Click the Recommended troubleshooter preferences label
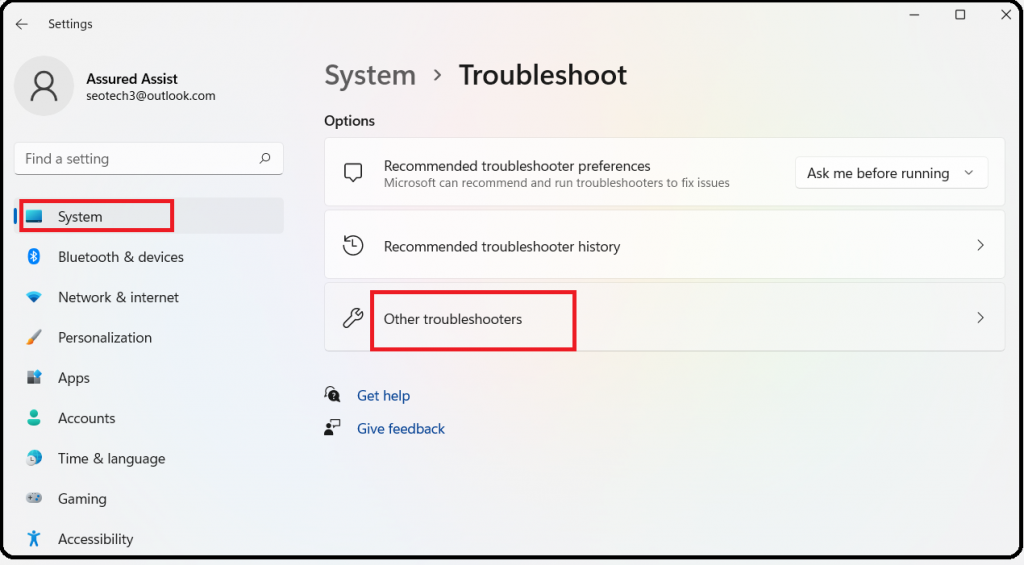The width and height of the screenshot is (1024, 565). click(x=517, y=166)
